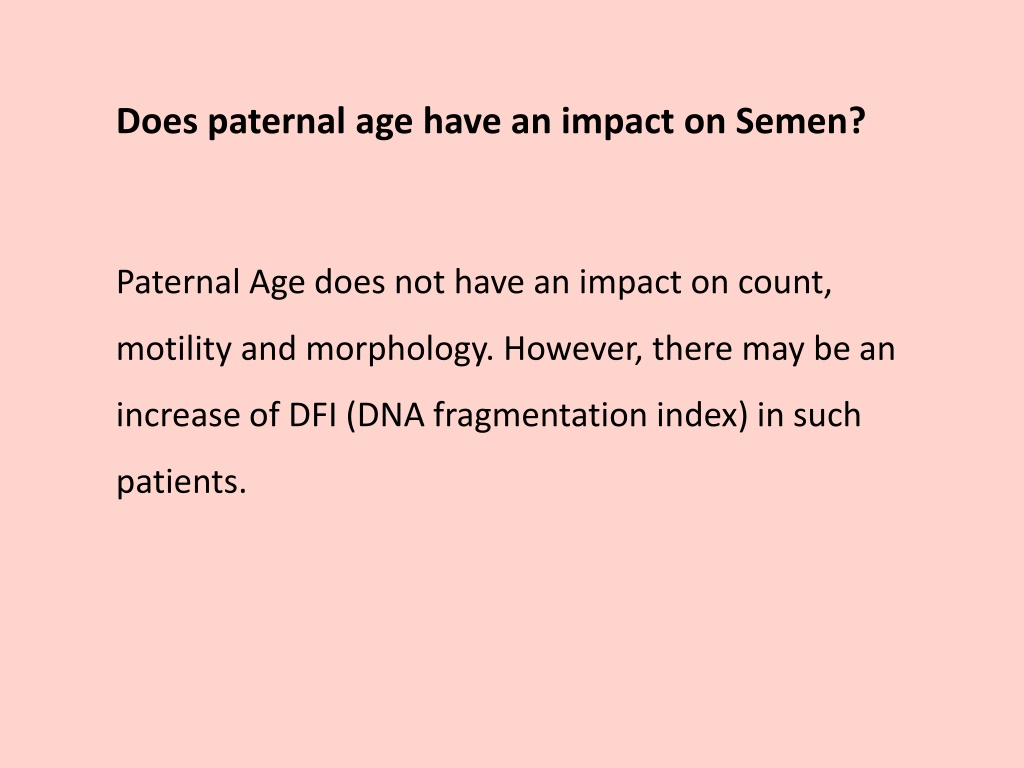
Task: Click the word "impact" in the bold title
Action: point(617,122)
